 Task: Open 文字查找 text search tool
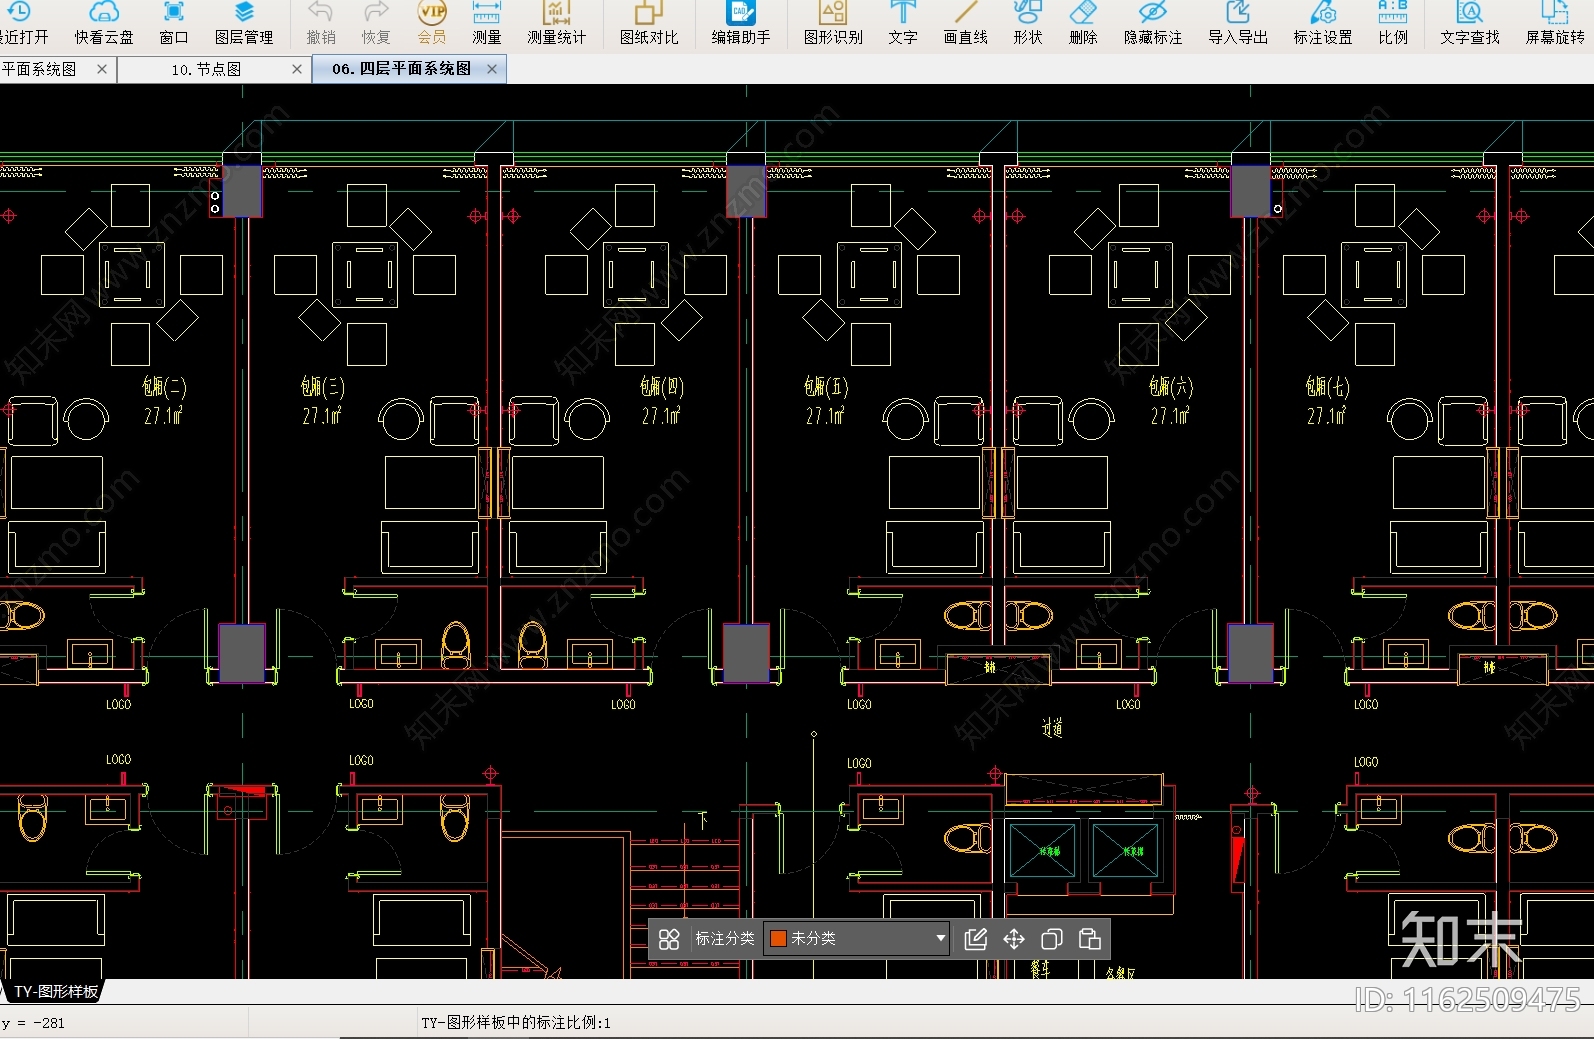click(x=1470, y=24)
